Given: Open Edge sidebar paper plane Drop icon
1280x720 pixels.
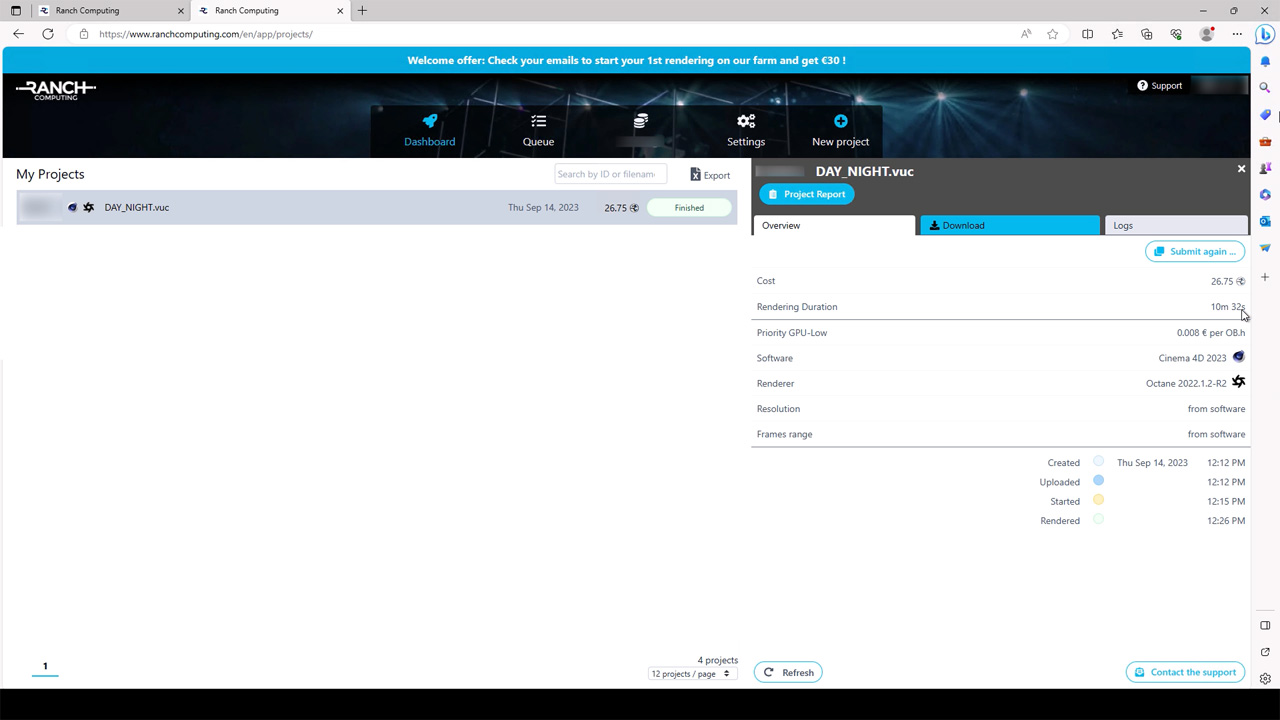Looking at the screenshot, I should (x=1265, y=248).
